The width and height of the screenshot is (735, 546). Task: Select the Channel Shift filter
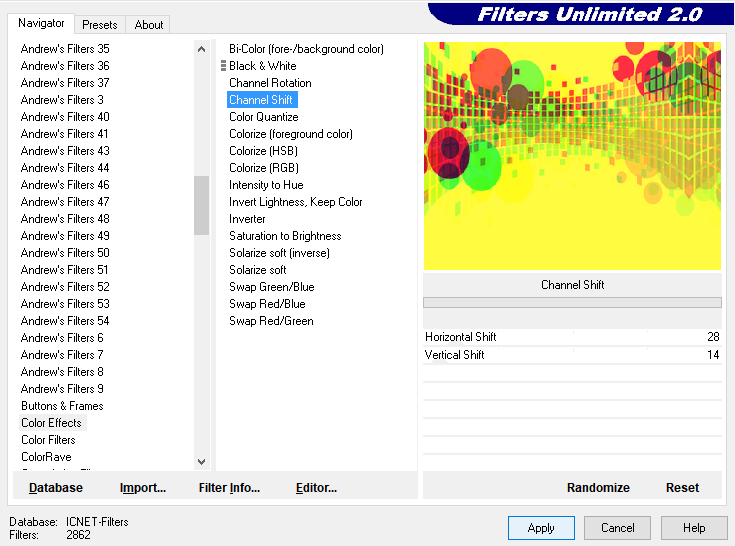pos(261,100)
